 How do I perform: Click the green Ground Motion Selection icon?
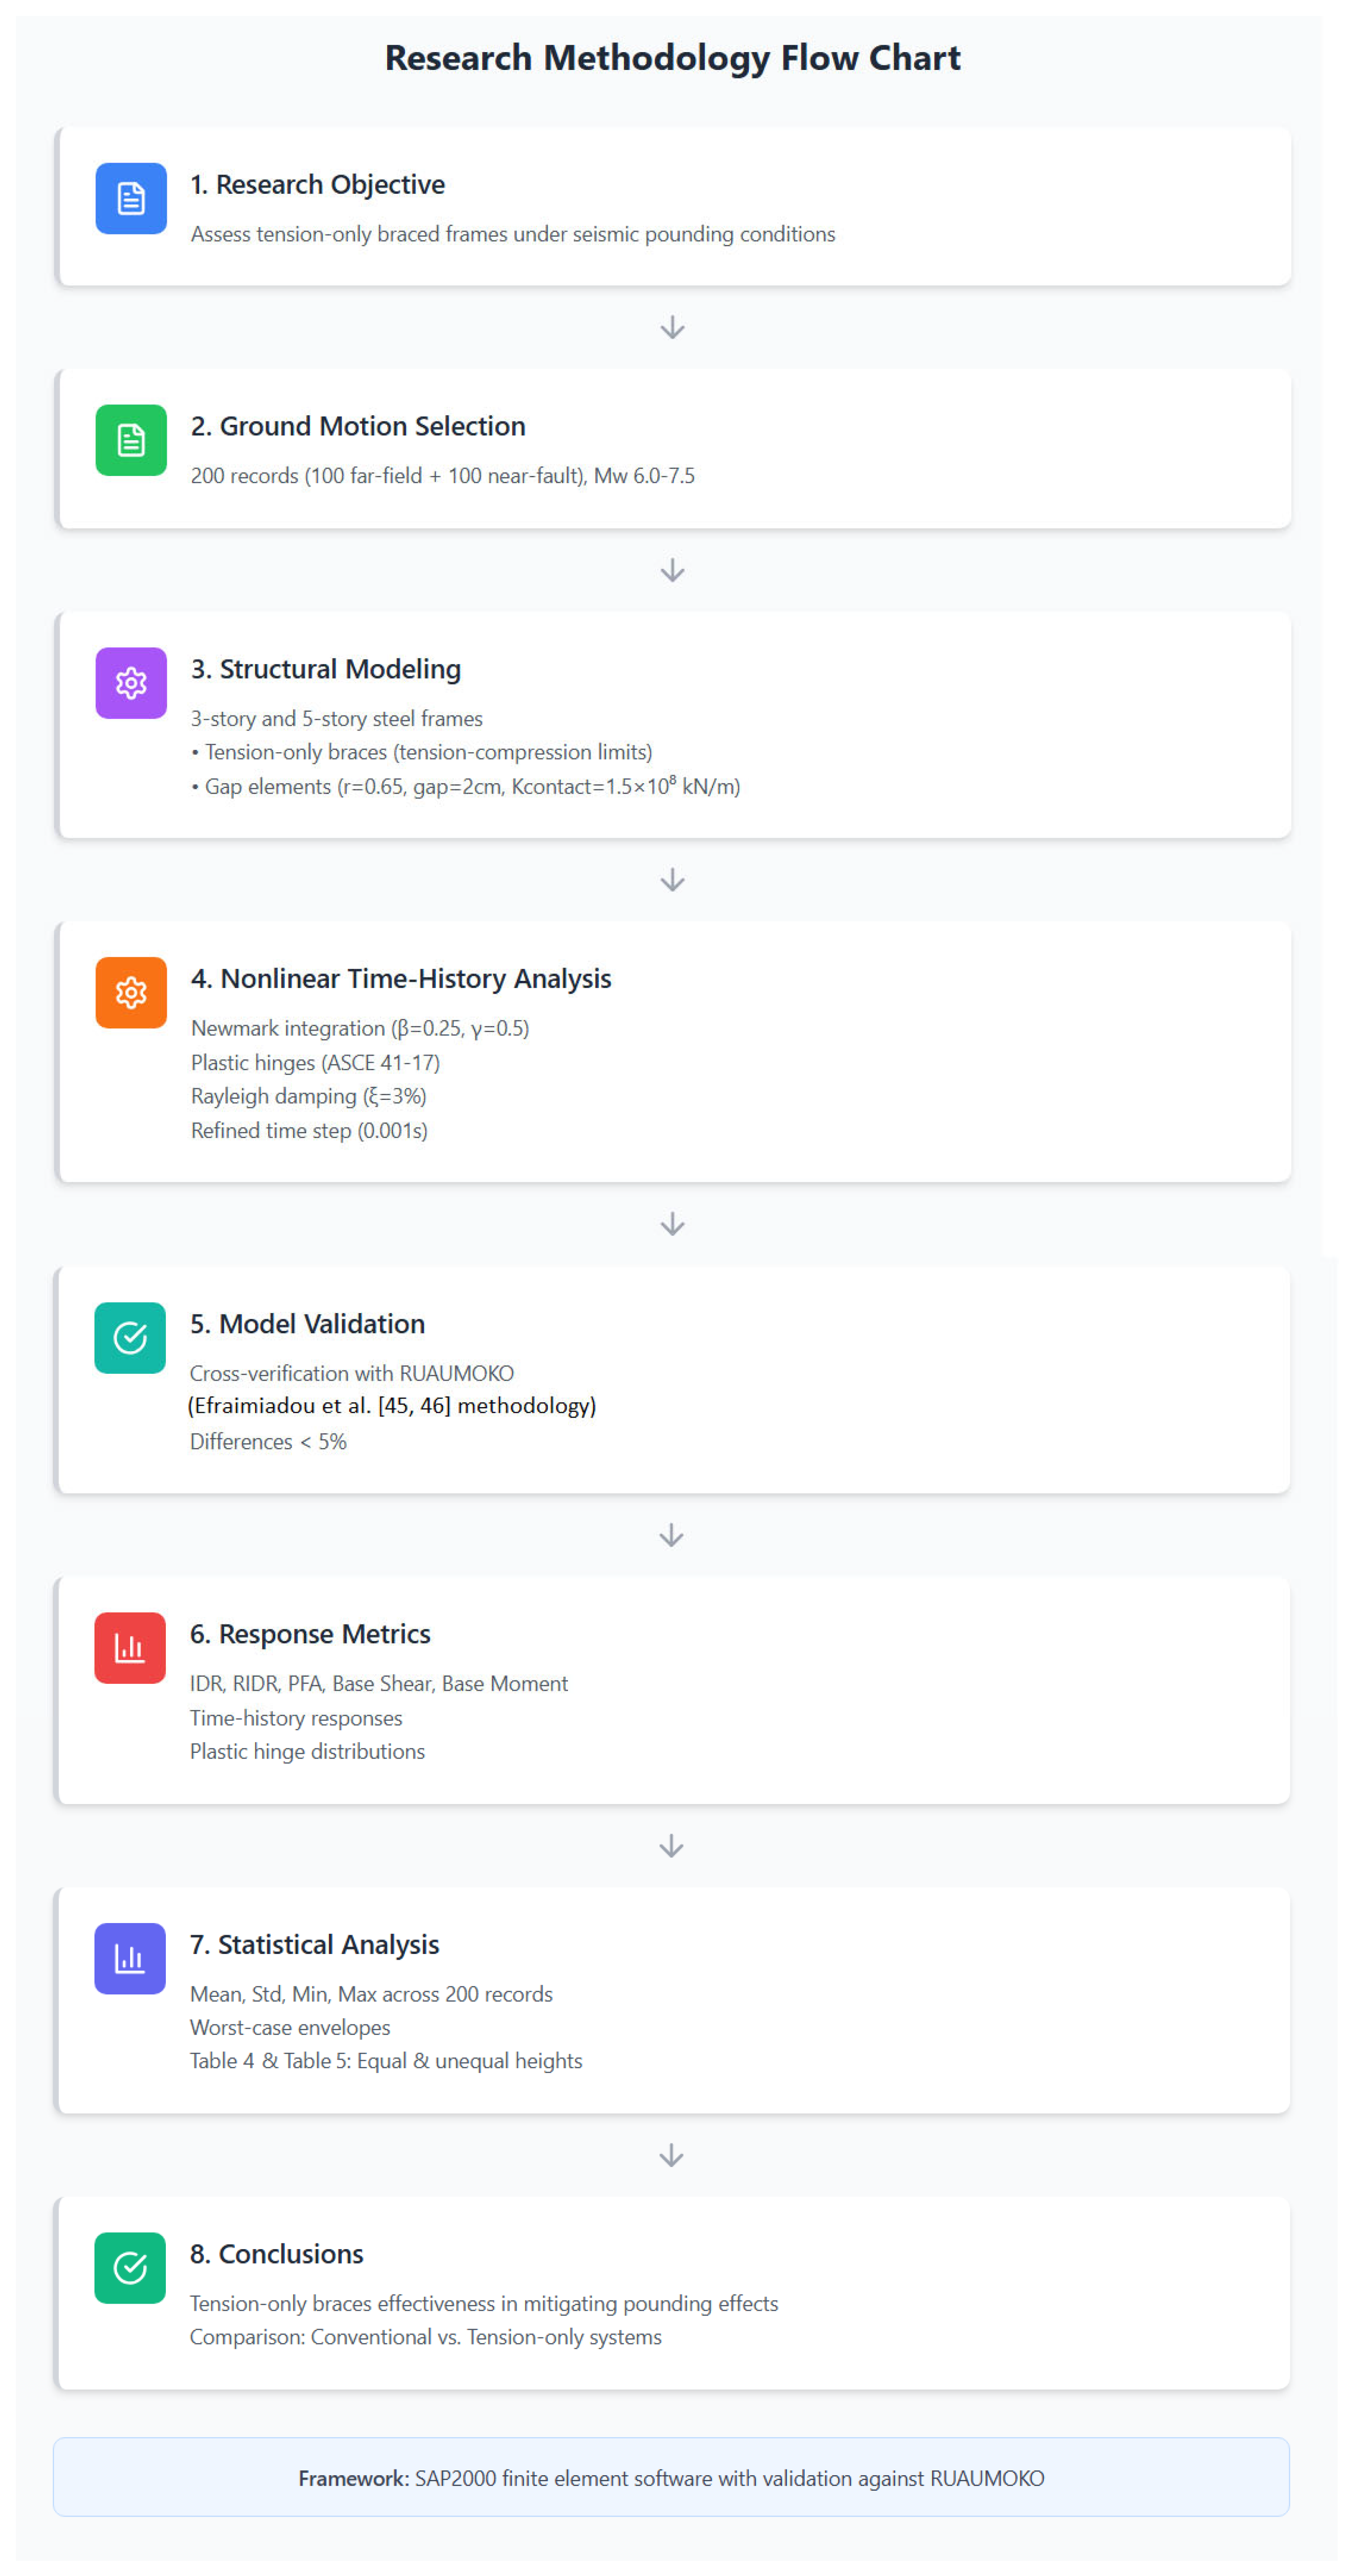click(131, 440)
